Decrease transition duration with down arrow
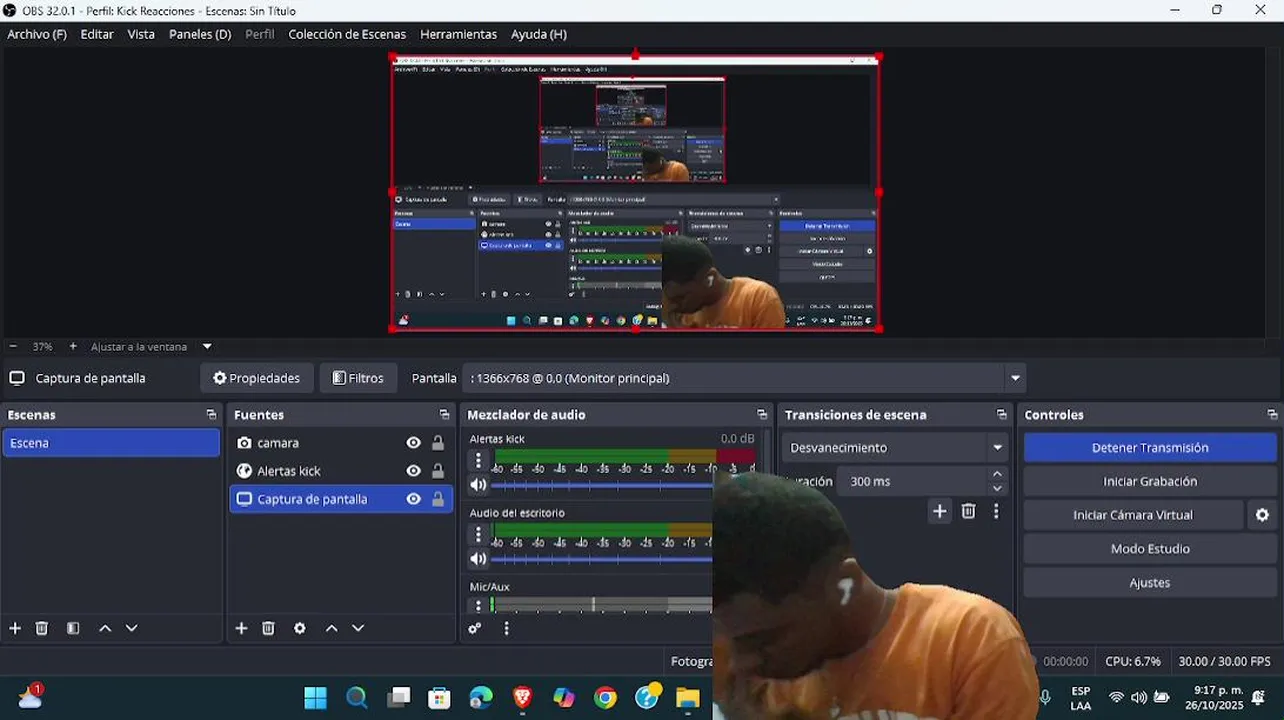This screenshot has width=1284, height=720. click(997, 489)
